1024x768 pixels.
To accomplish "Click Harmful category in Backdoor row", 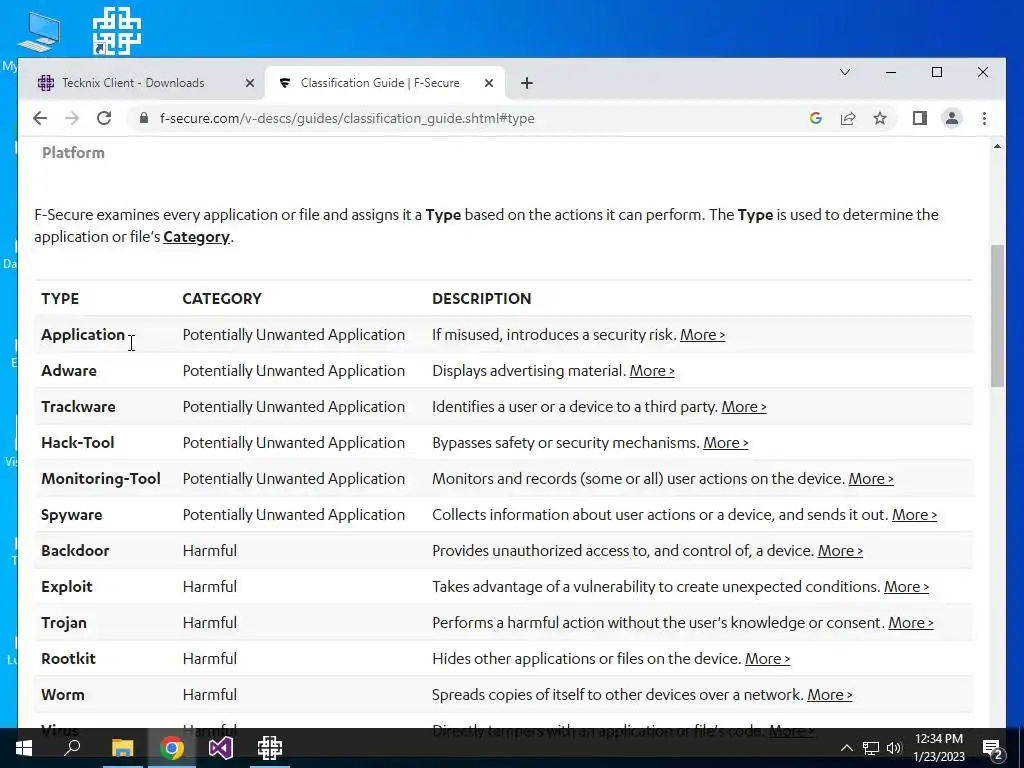I will click(x=210, y=550).
